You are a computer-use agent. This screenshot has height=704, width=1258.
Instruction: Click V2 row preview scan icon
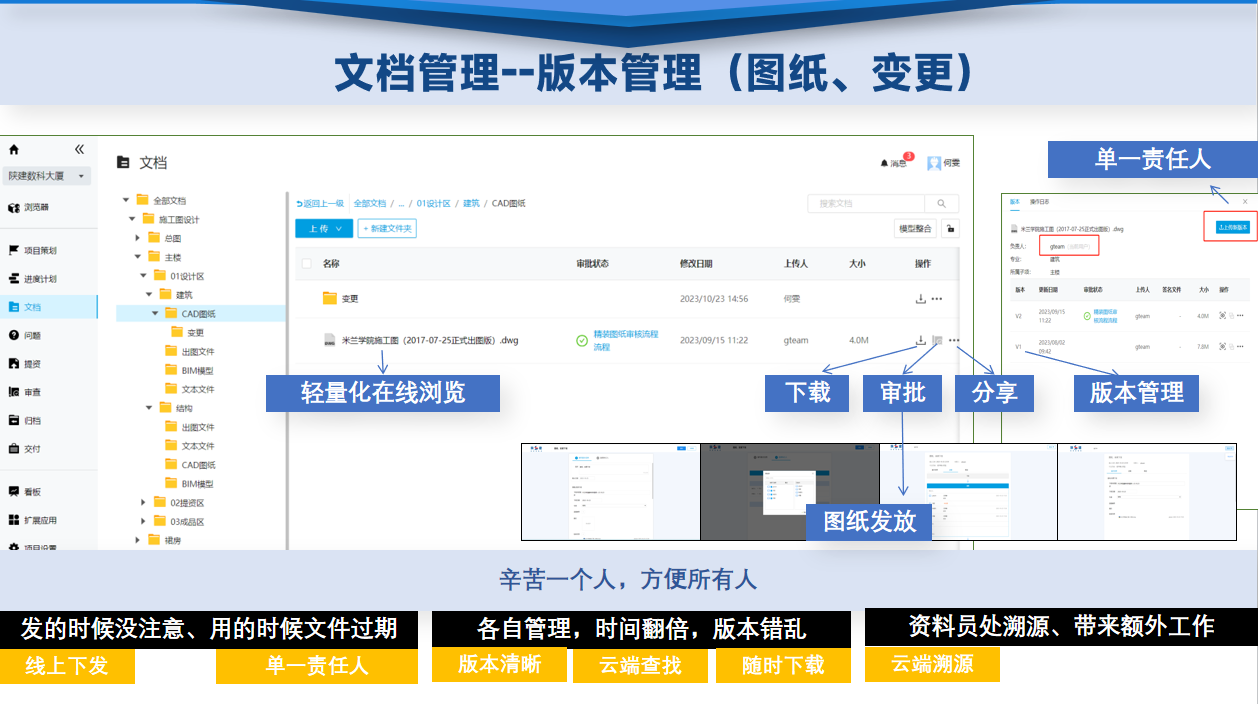click(x=1222, y=316)
